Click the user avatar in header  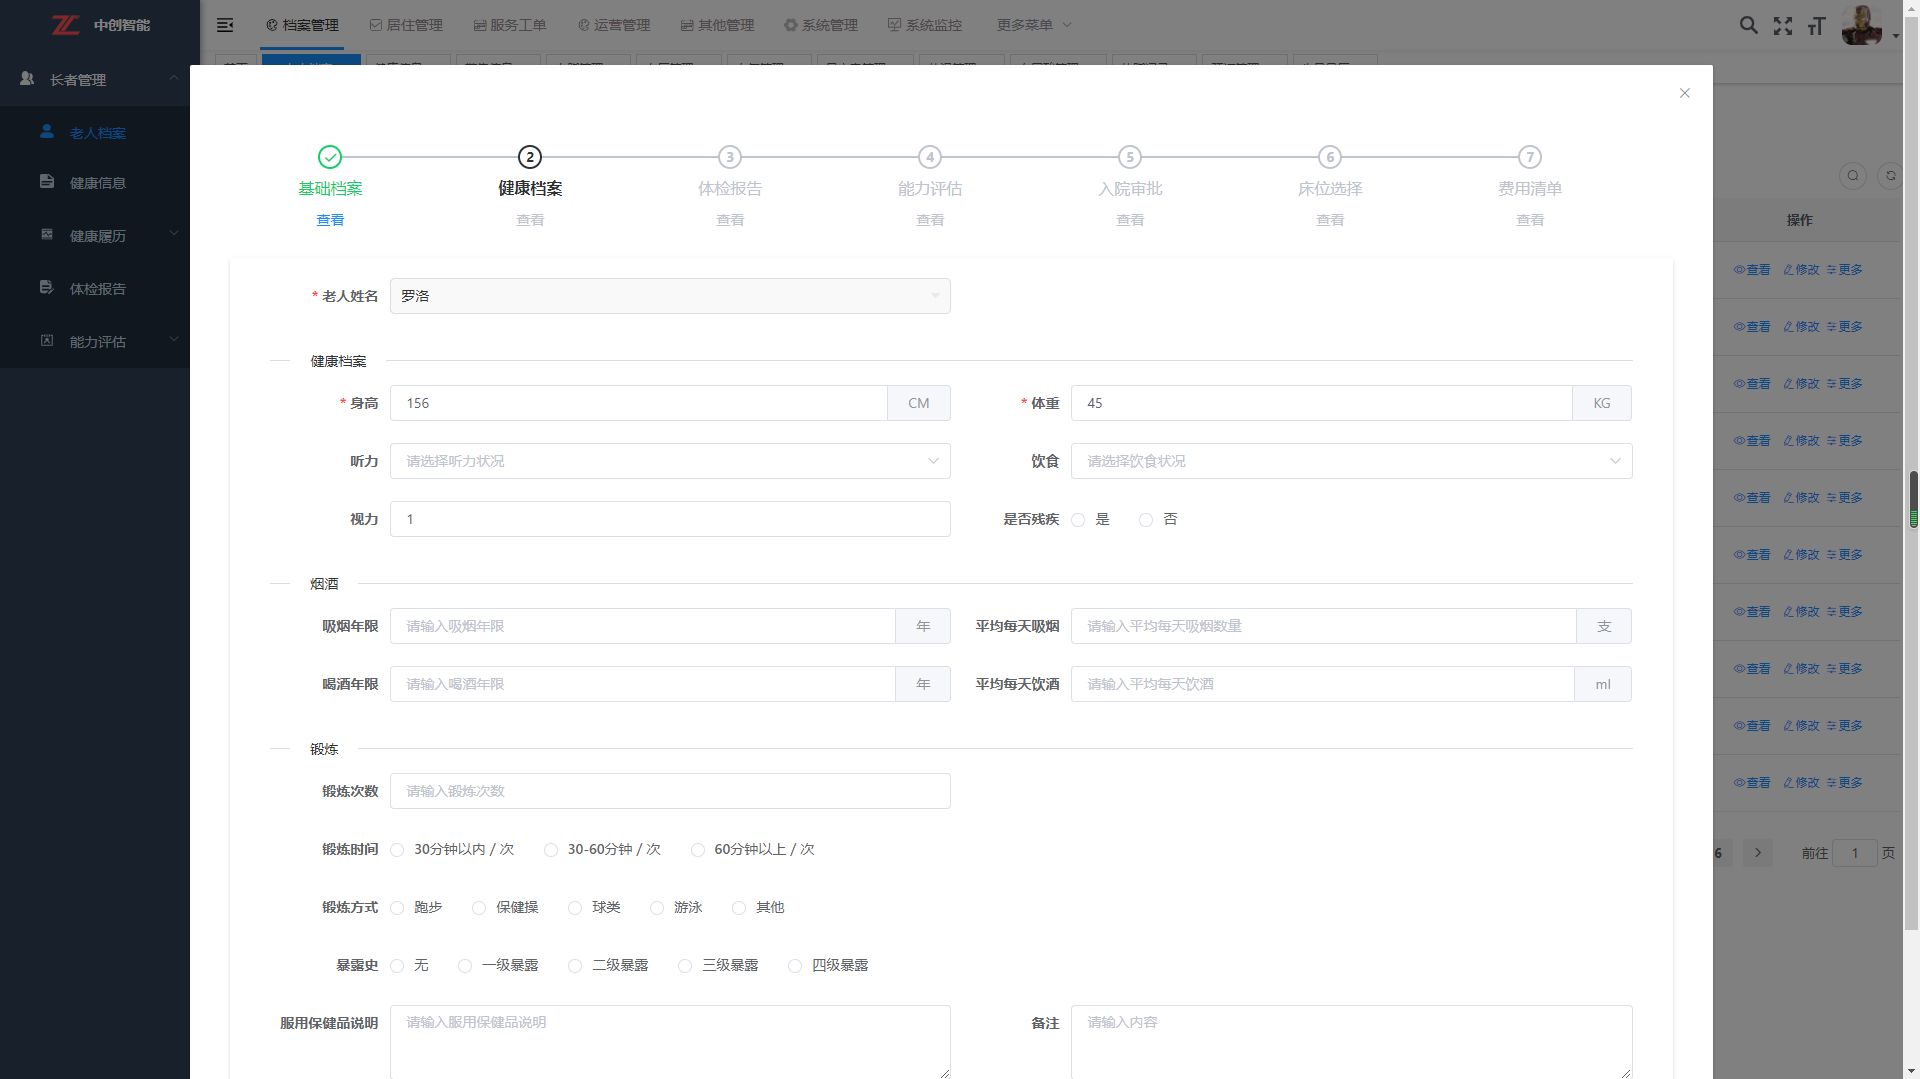[1861, 25]
